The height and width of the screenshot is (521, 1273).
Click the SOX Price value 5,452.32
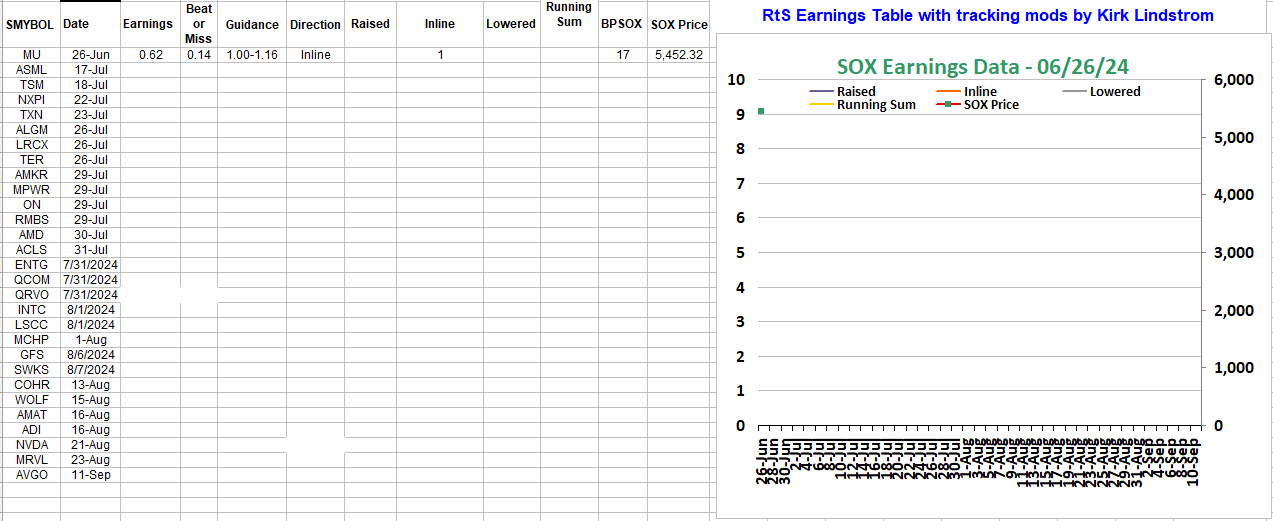point(678,55)
